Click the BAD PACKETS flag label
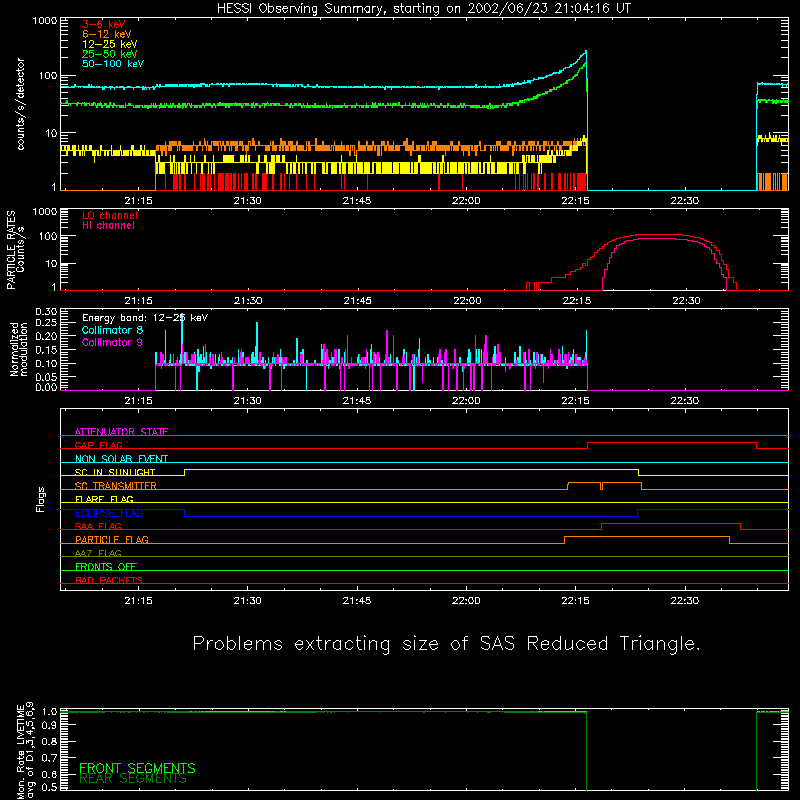 109,580
